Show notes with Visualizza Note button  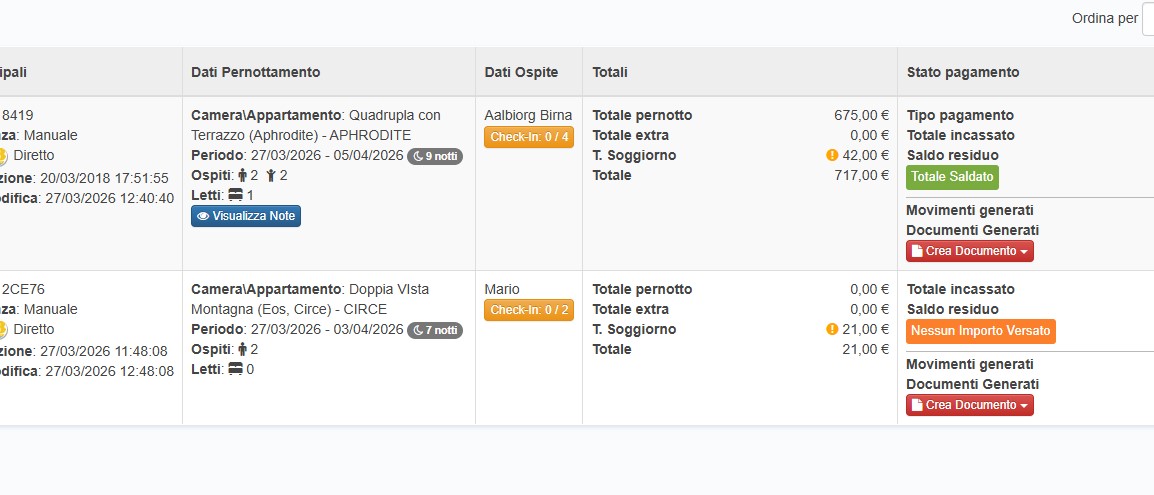pyautogui.click(x=246, y=216)
